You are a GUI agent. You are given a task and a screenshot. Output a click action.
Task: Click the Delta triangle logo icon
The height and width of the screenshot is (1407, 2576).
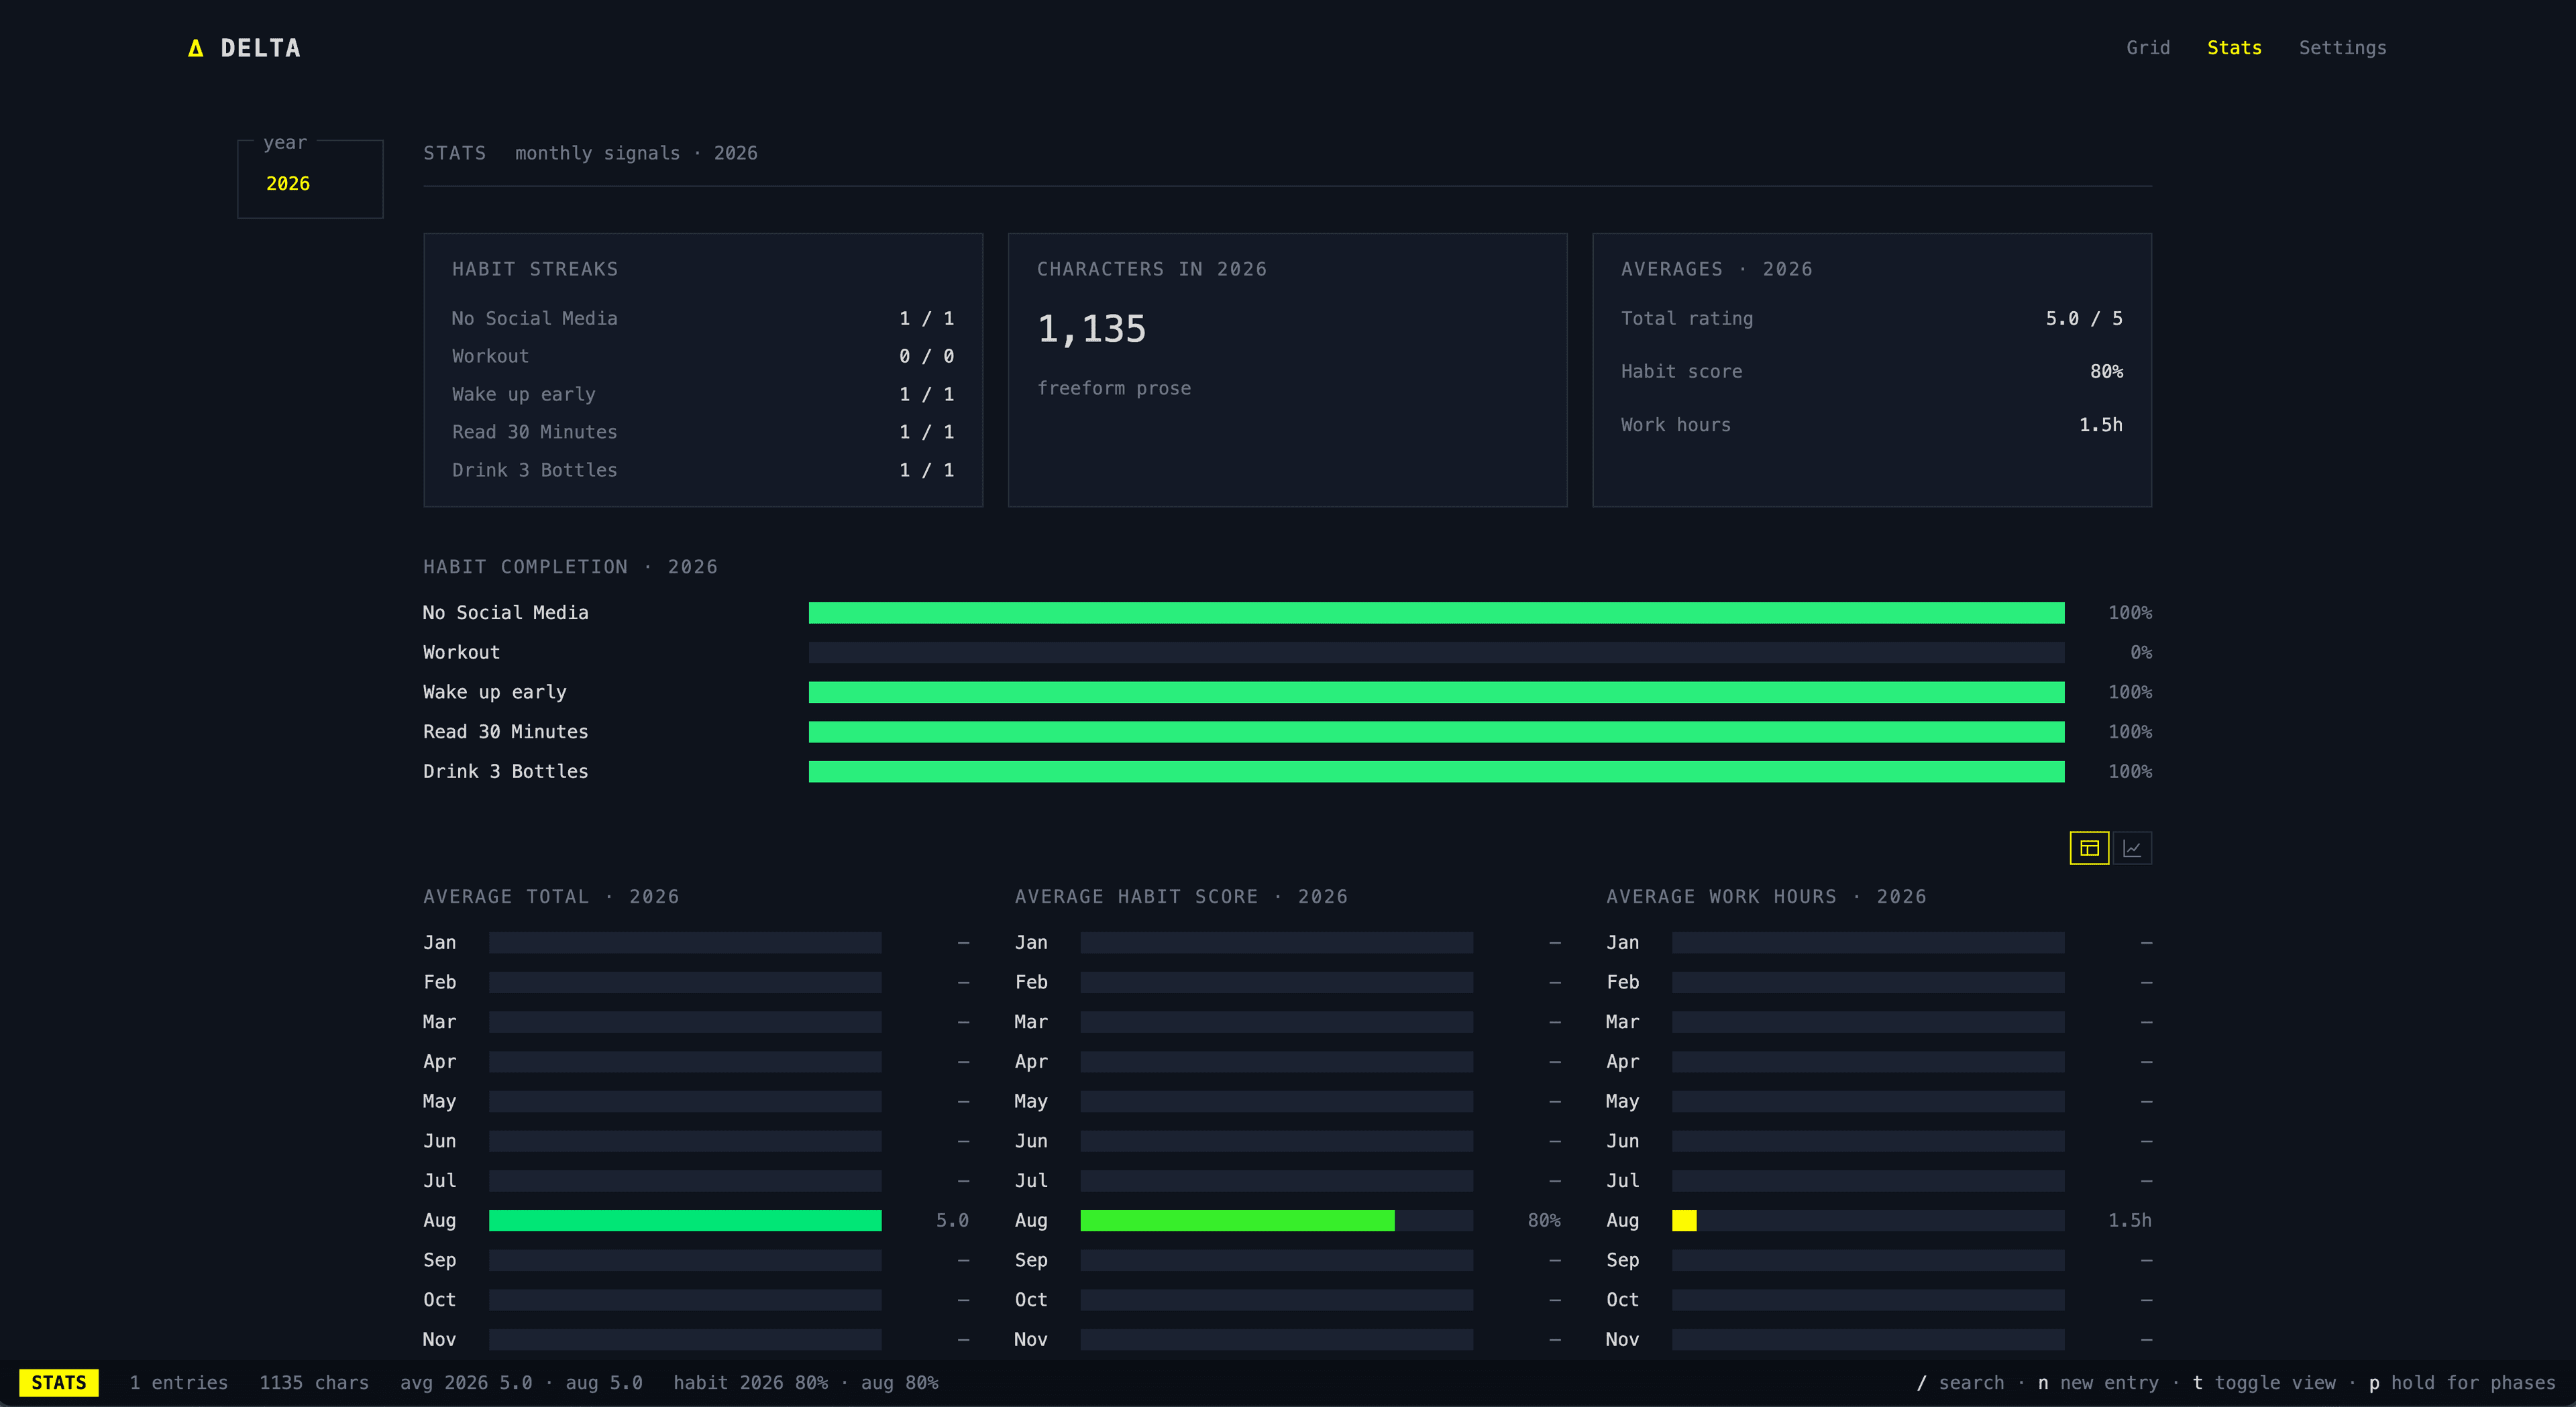click(196, 48)
